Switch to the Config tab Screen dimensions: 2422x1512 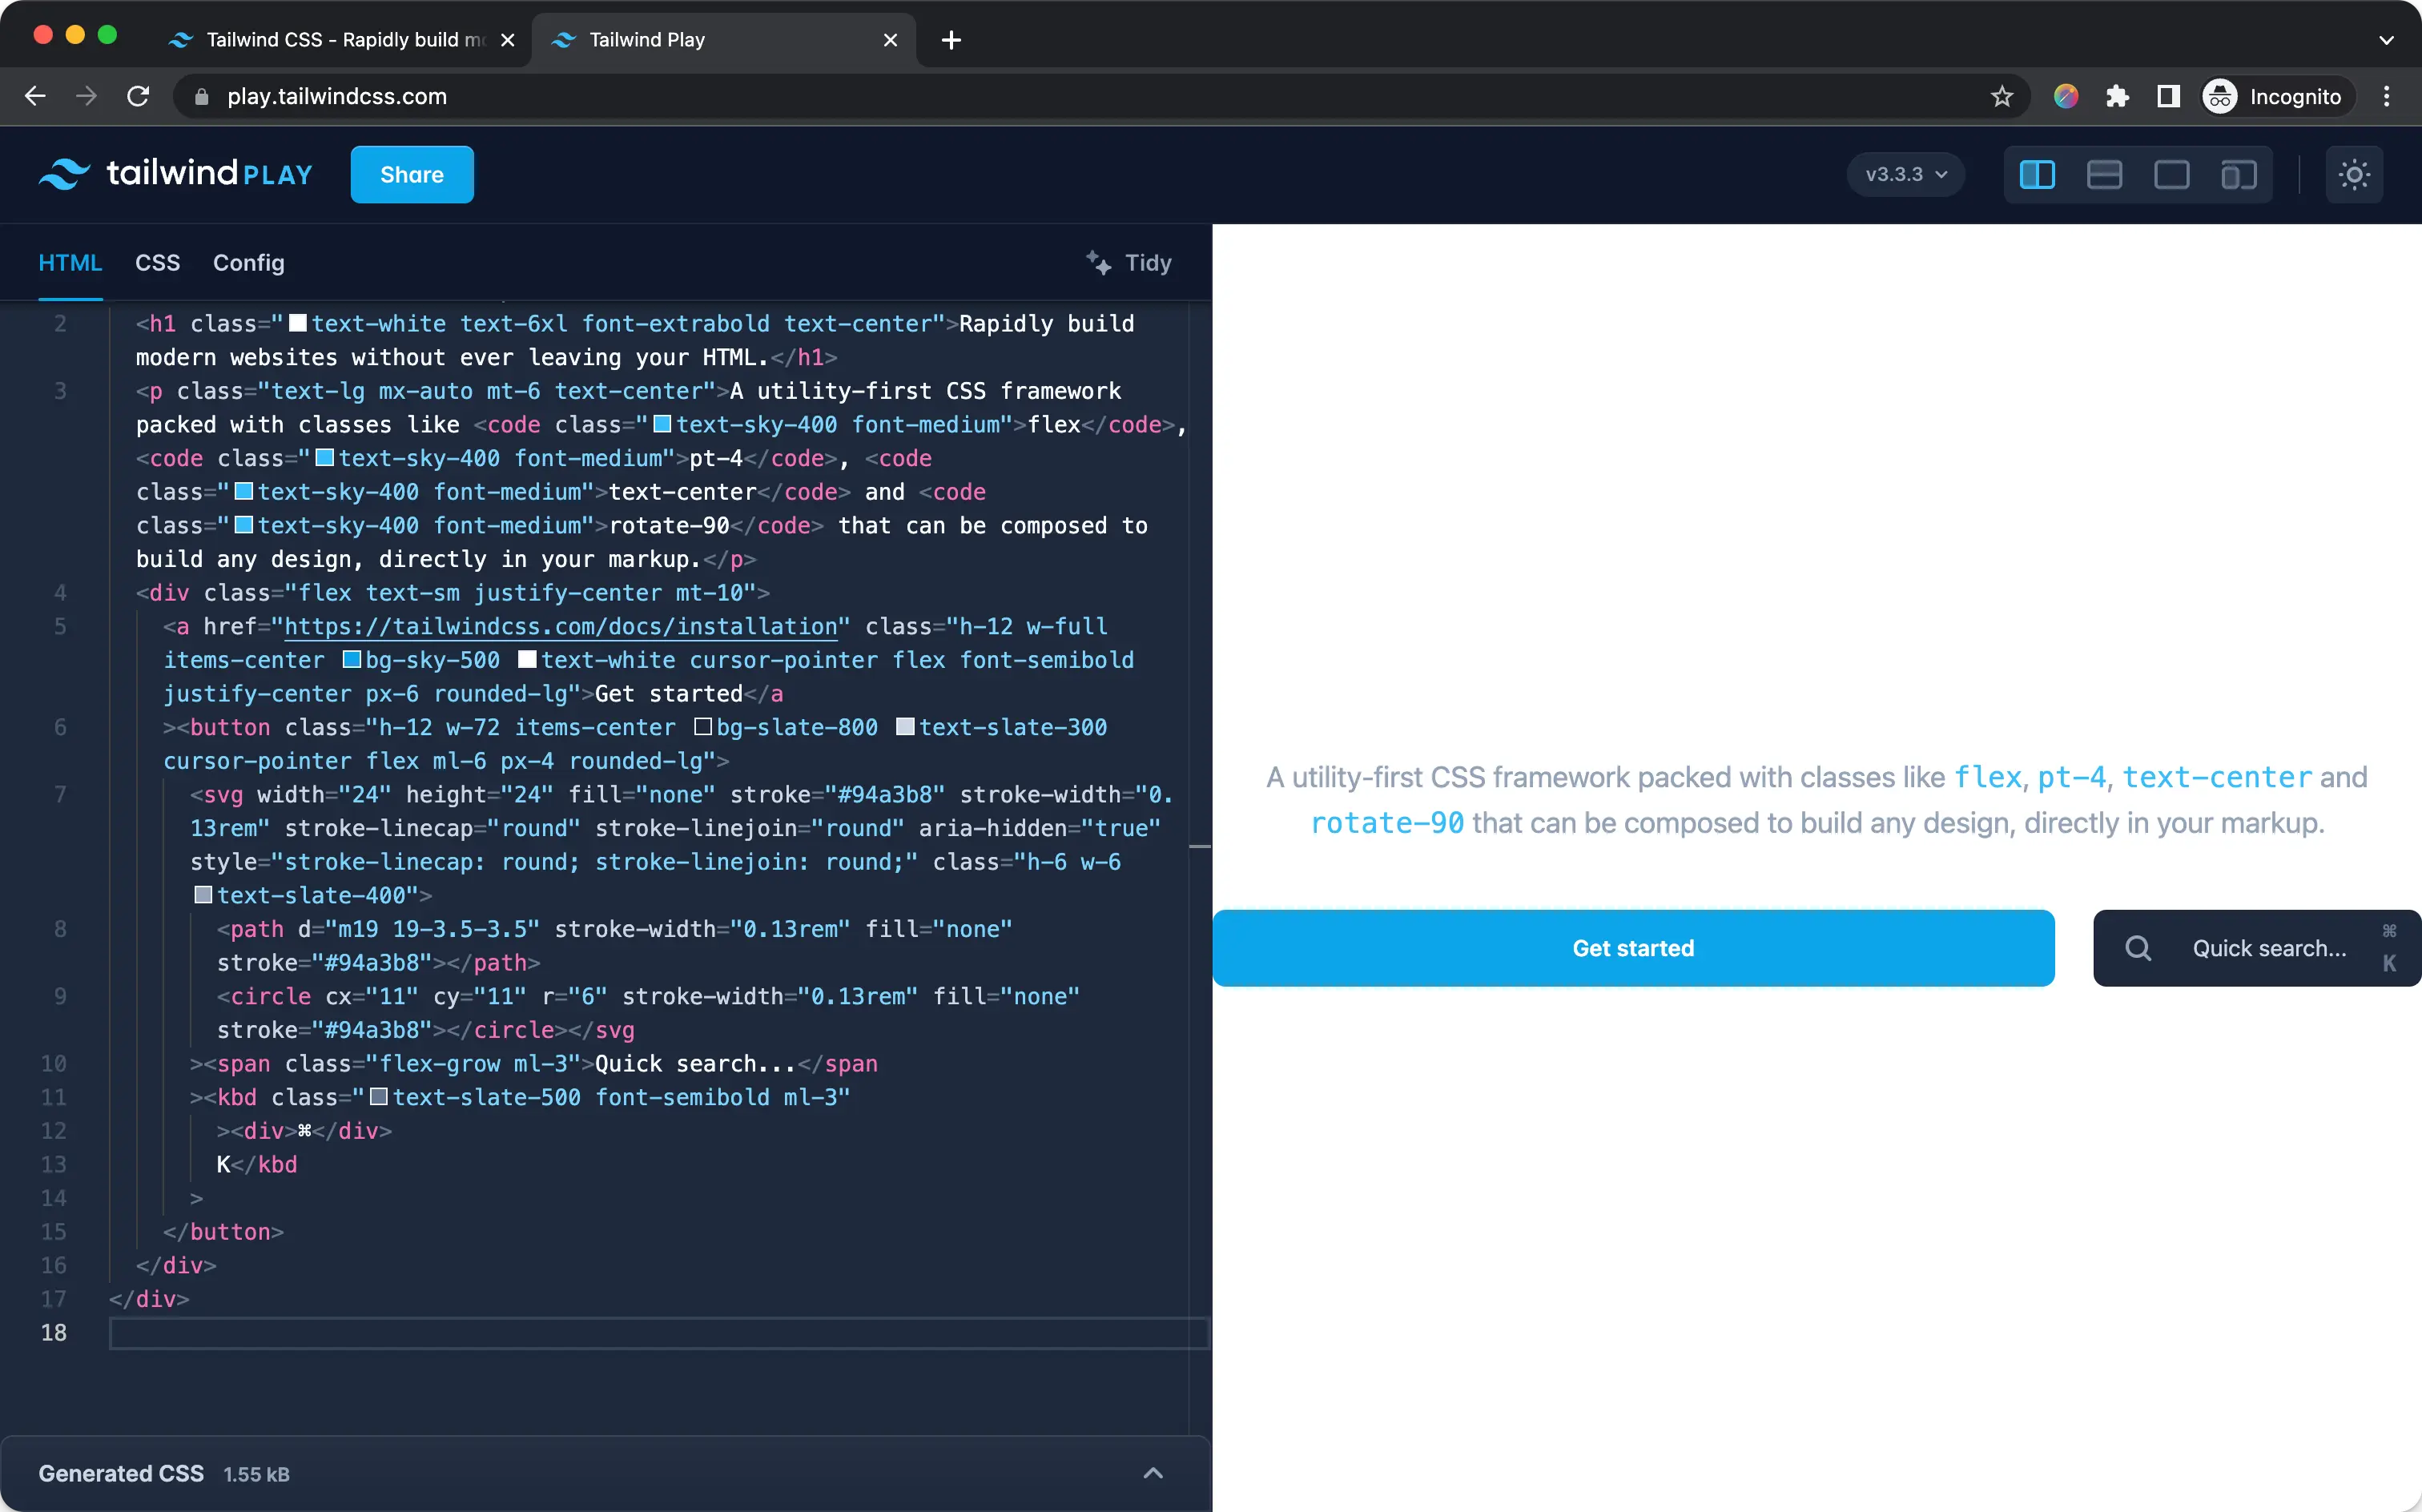[248, 262]
